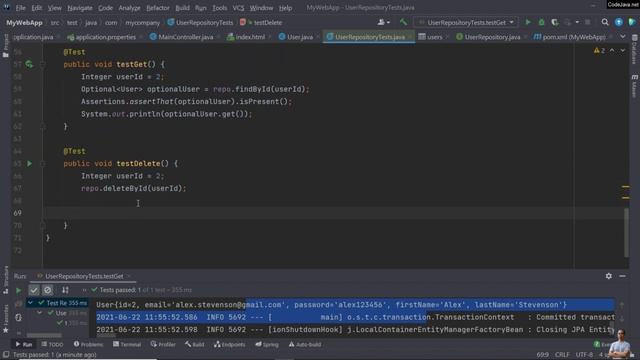Screen dimensions: 640x360
Task: Open the Favorites tool window stripe
Action: tap(5, 318)
